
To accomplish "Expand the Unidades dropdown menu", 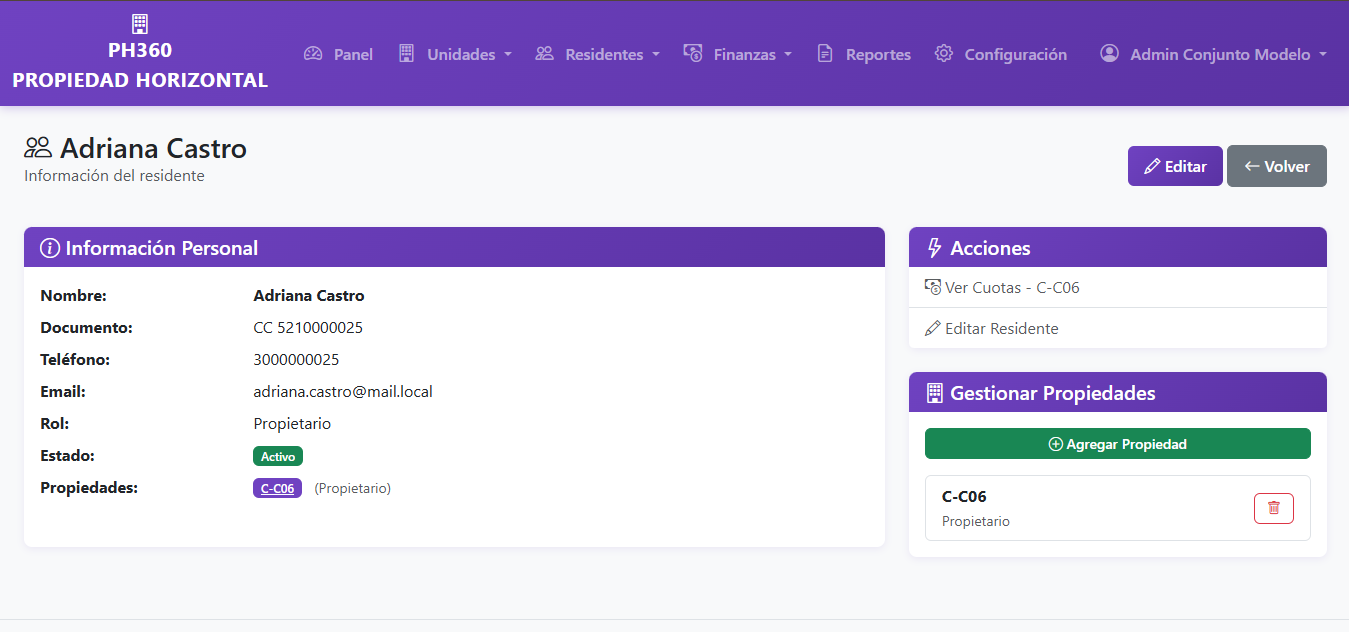I will (455, 54).
